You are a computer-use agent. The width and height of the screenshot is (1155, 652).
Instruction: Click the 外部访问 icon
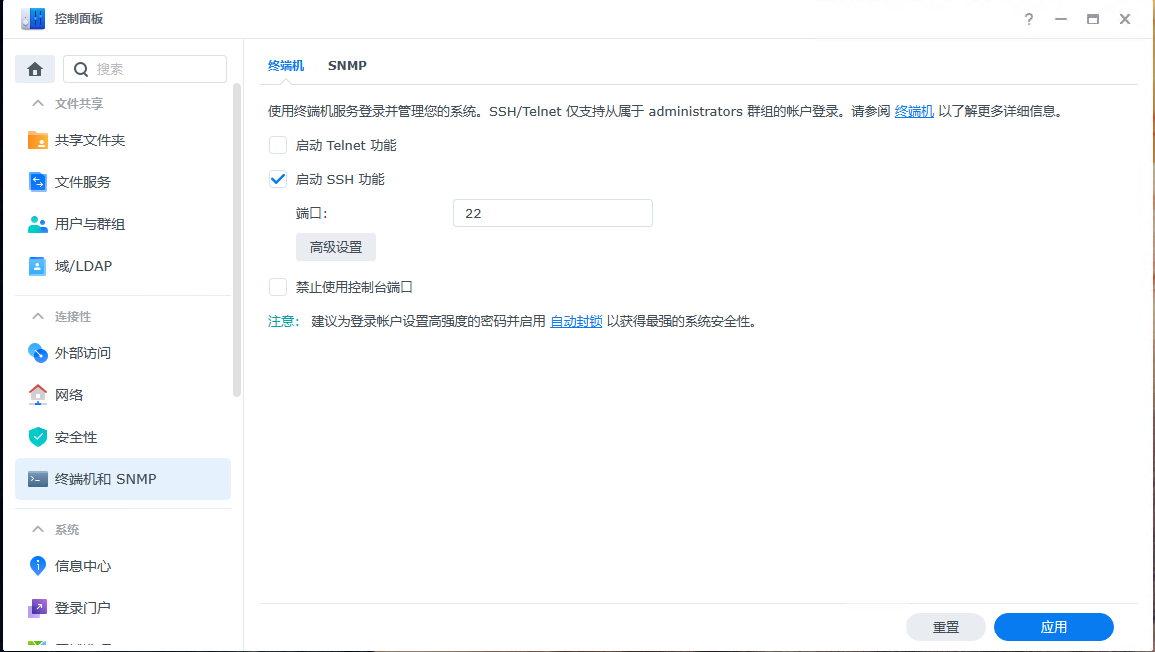[38, 353]
